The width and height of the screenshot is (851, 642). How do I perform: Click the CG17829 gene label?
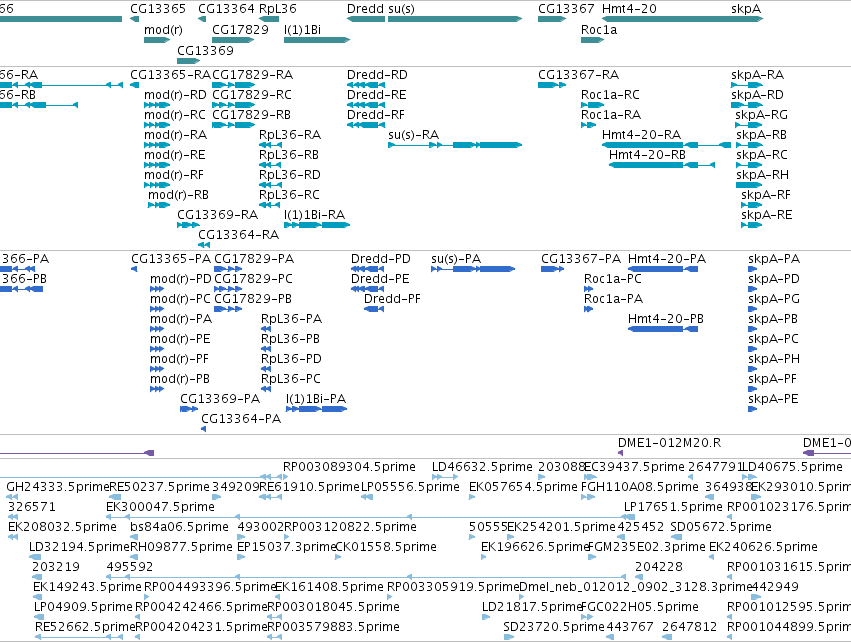240,29
